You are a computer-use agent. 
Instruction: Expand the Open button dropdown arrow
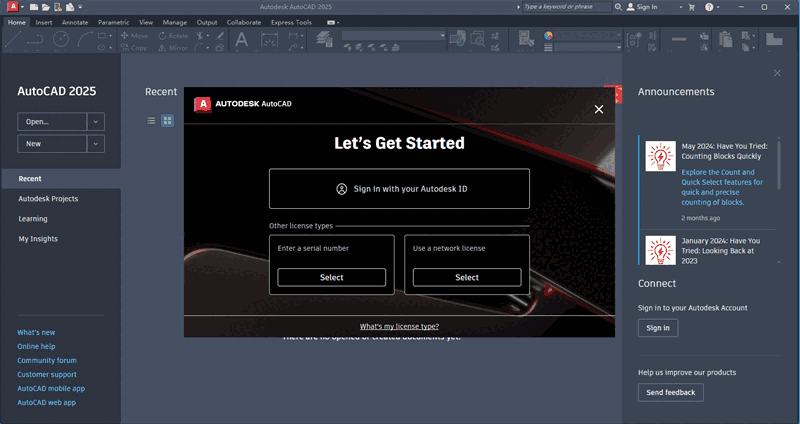(95, 121)
